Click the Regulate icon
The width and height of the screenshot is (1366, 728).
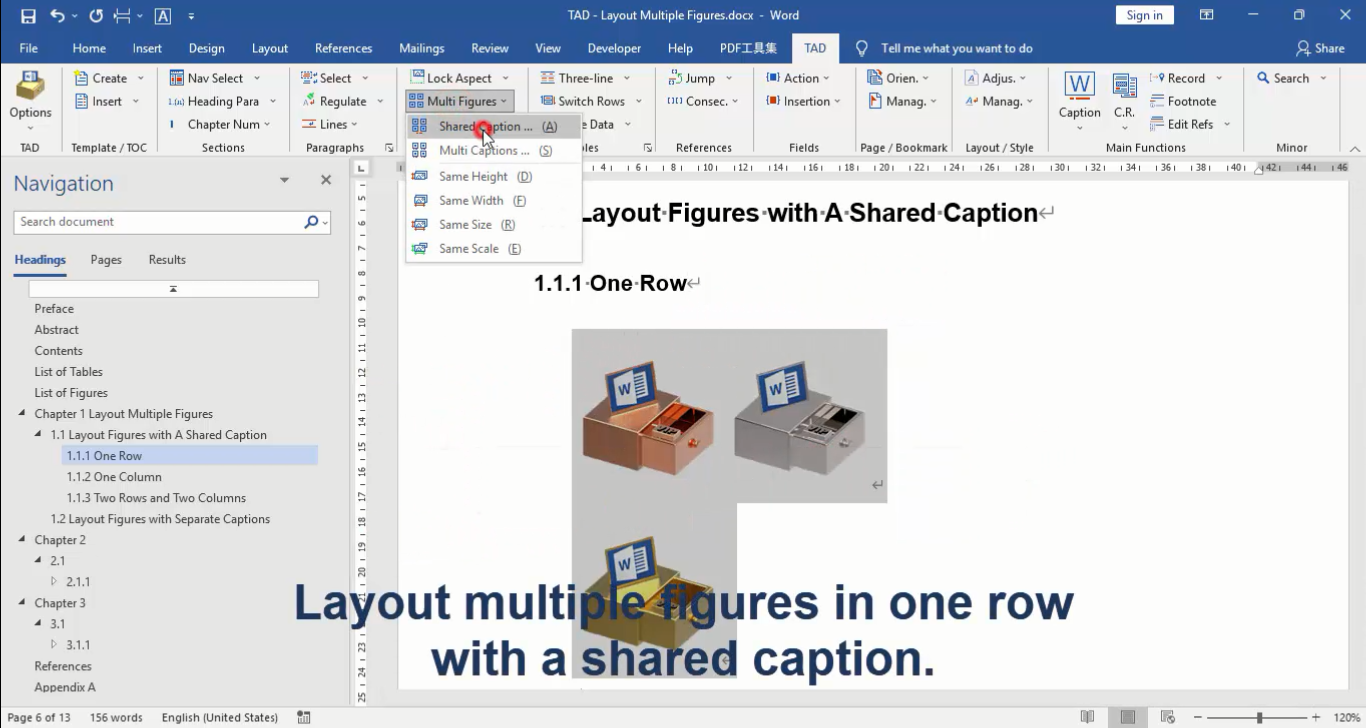(309, 101)
